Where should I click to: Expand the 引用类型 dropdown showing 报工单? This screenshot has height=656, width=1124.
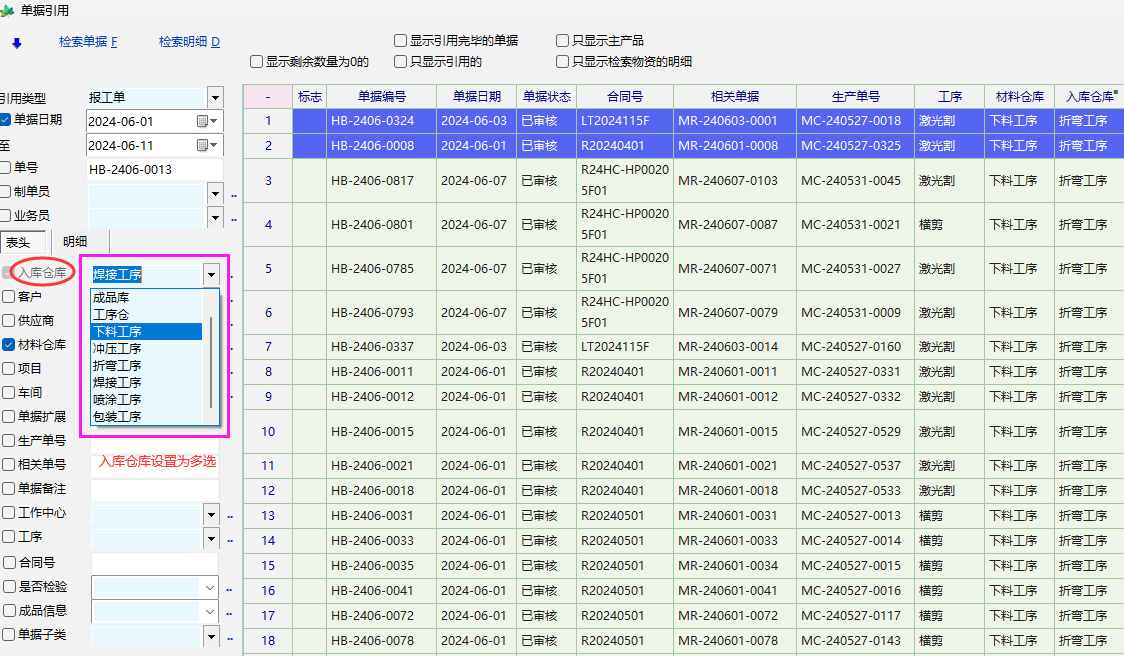tap(215, 97)
